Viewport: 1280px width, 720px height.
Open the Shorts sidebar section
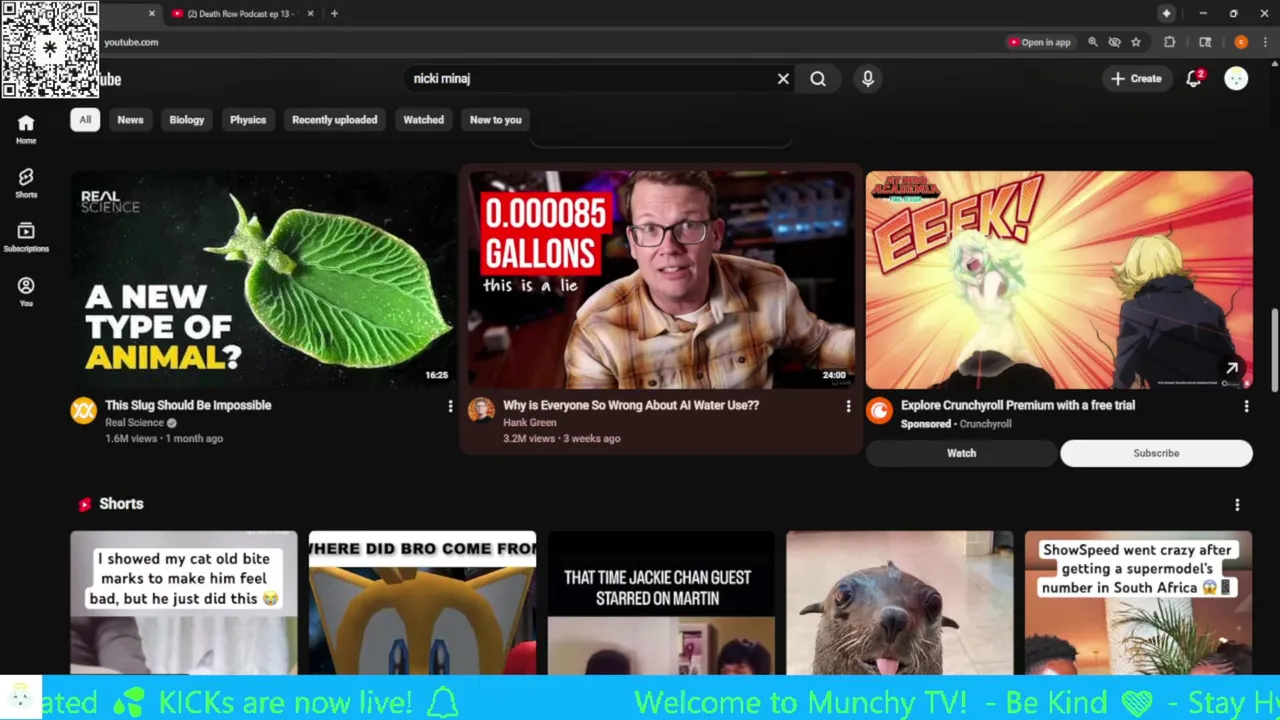tap(26, 183)
